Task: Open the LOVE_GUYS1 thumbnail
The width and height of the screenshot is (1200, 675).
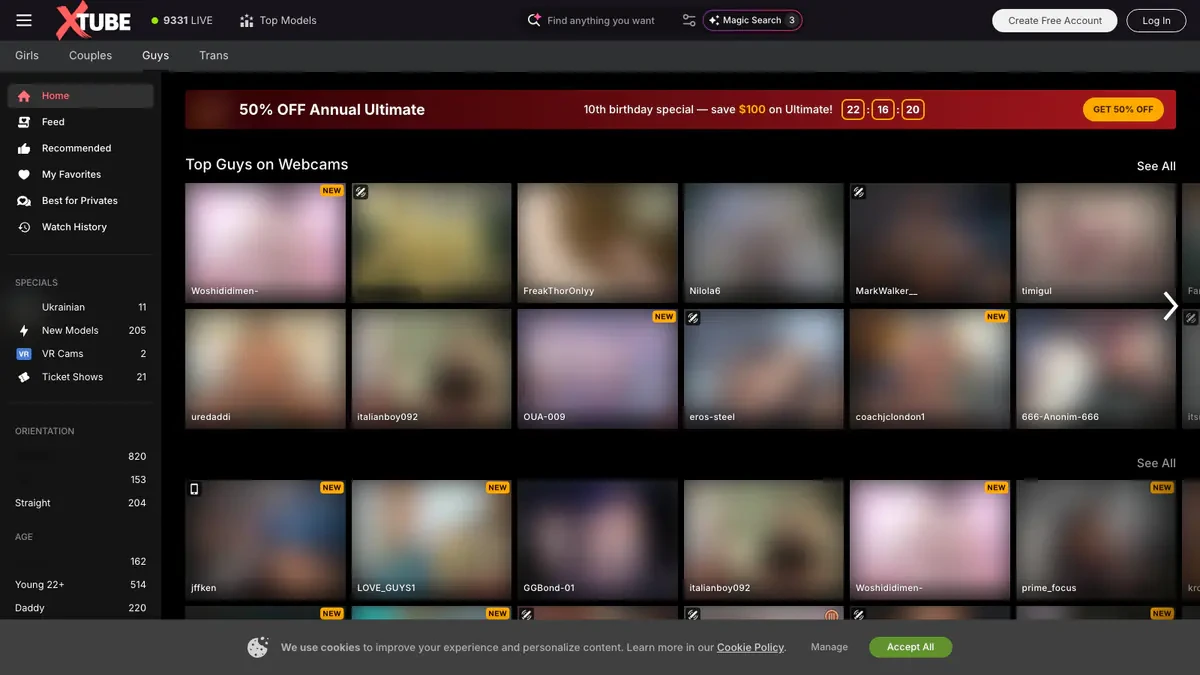Action: pos(431,539)
